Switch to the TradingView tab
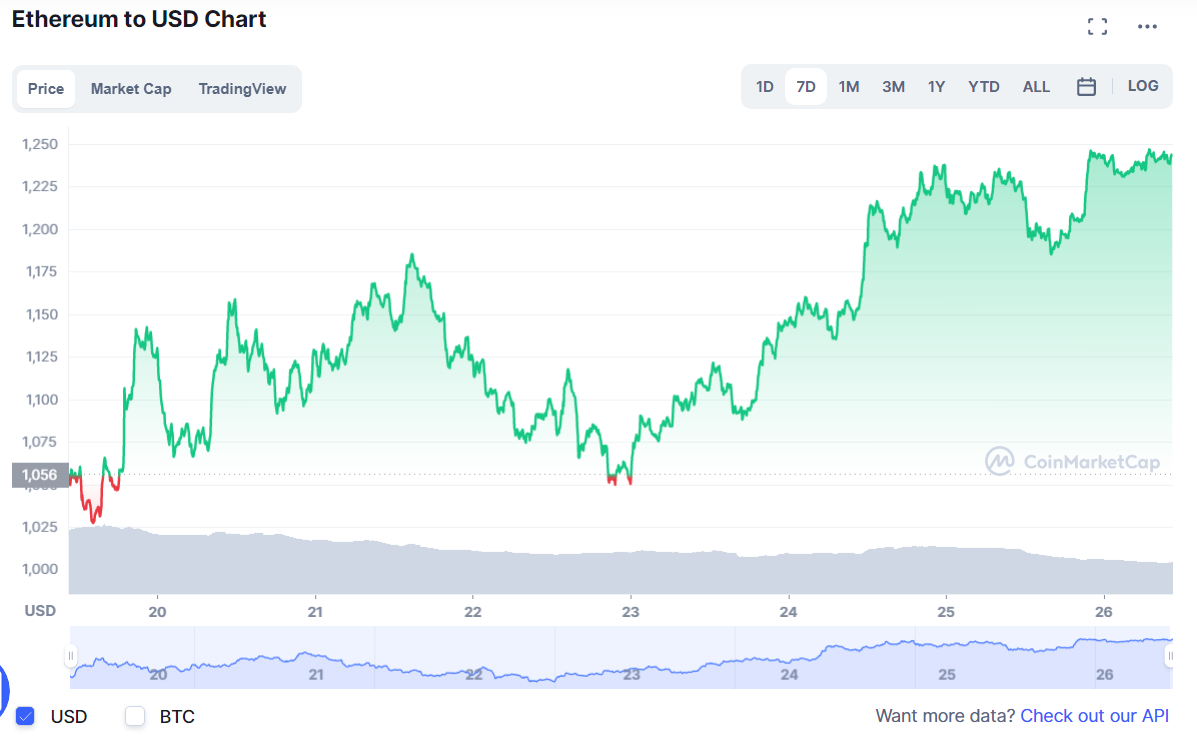 point(242,89)
